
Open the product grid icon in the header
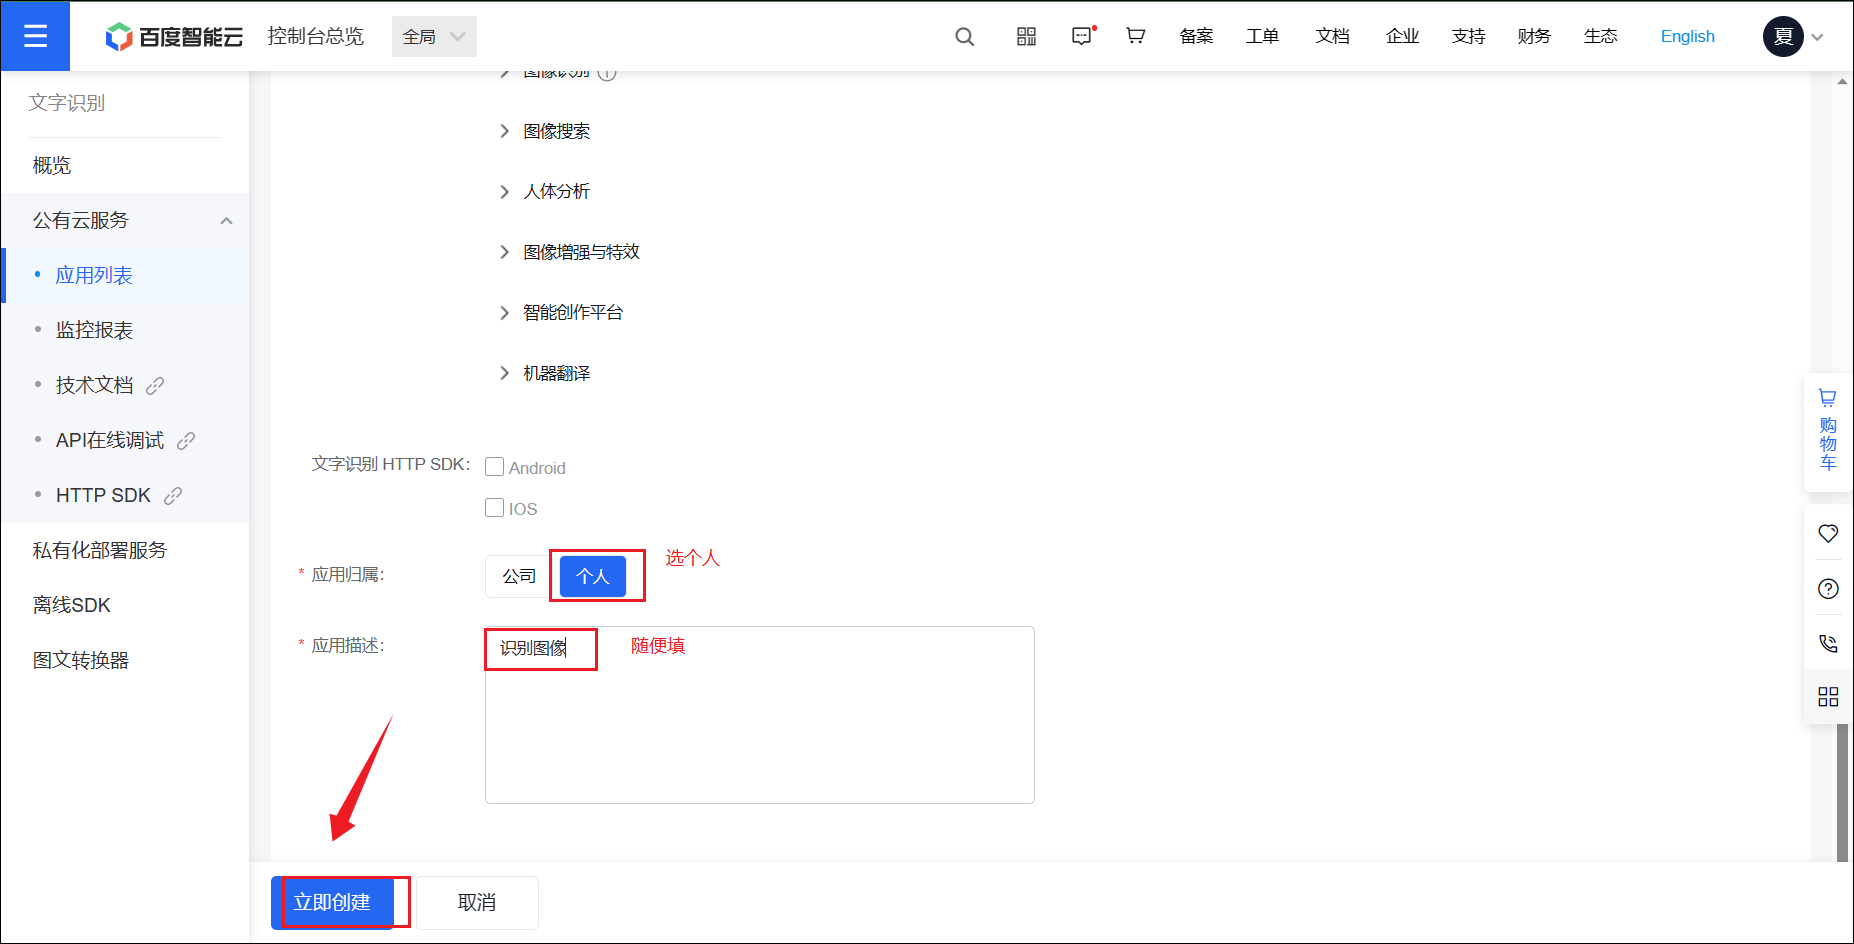(x=1026, y=37)
